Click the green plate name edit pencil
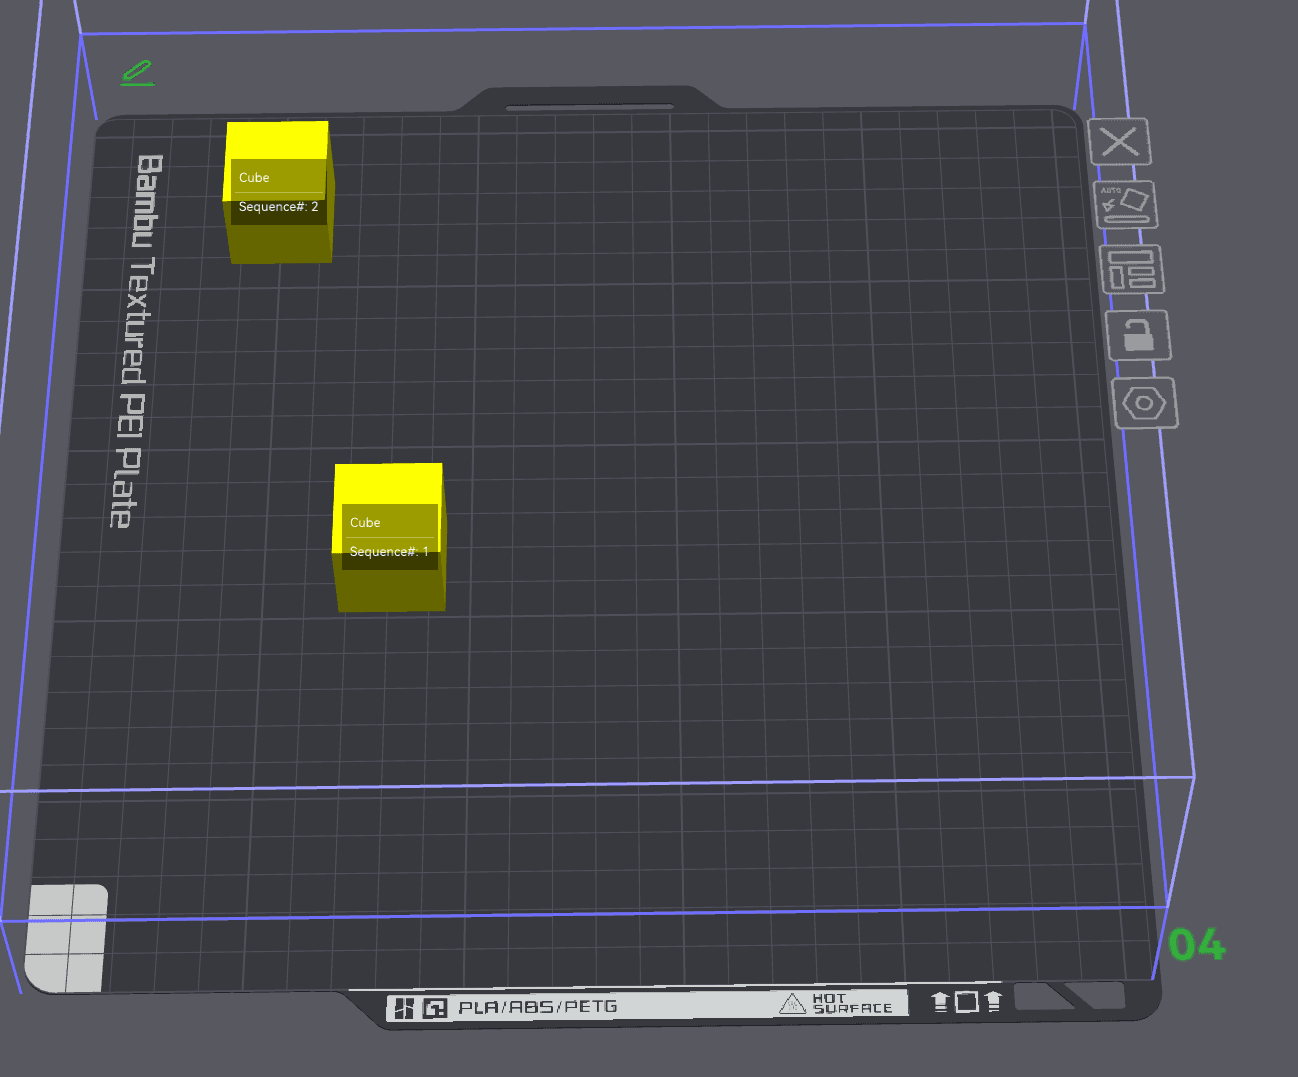1298x1077 pixels. [137, 73]
